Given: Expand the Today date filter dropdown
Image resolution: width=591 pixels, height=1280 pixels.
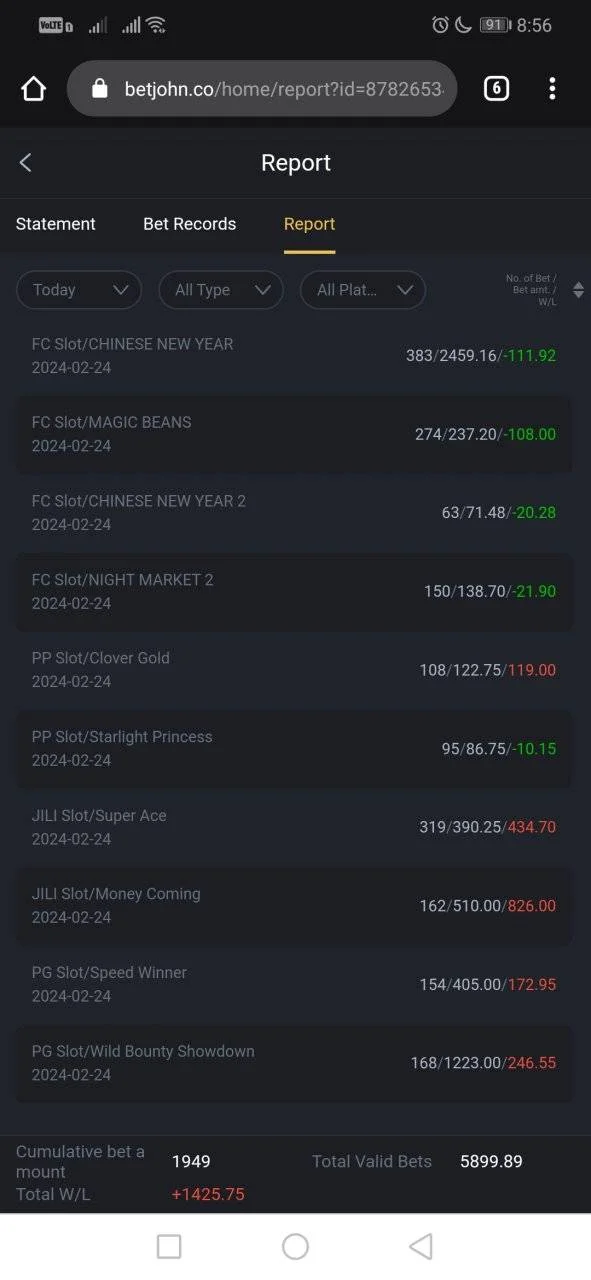Looking at the screenshot, I should pos(78,290).
